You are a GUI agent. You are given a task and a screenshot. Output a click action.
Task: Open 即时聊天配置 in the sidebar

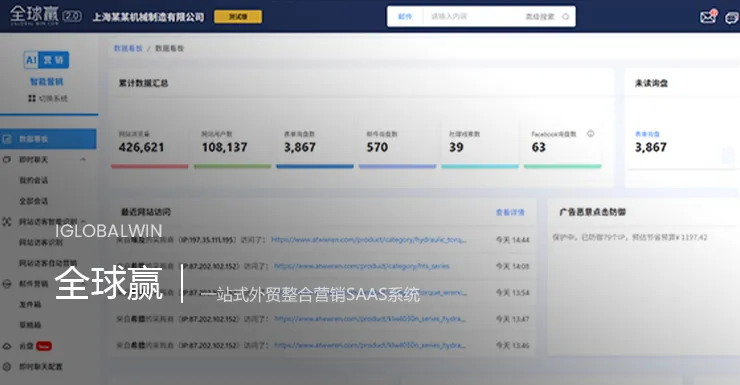41,366
